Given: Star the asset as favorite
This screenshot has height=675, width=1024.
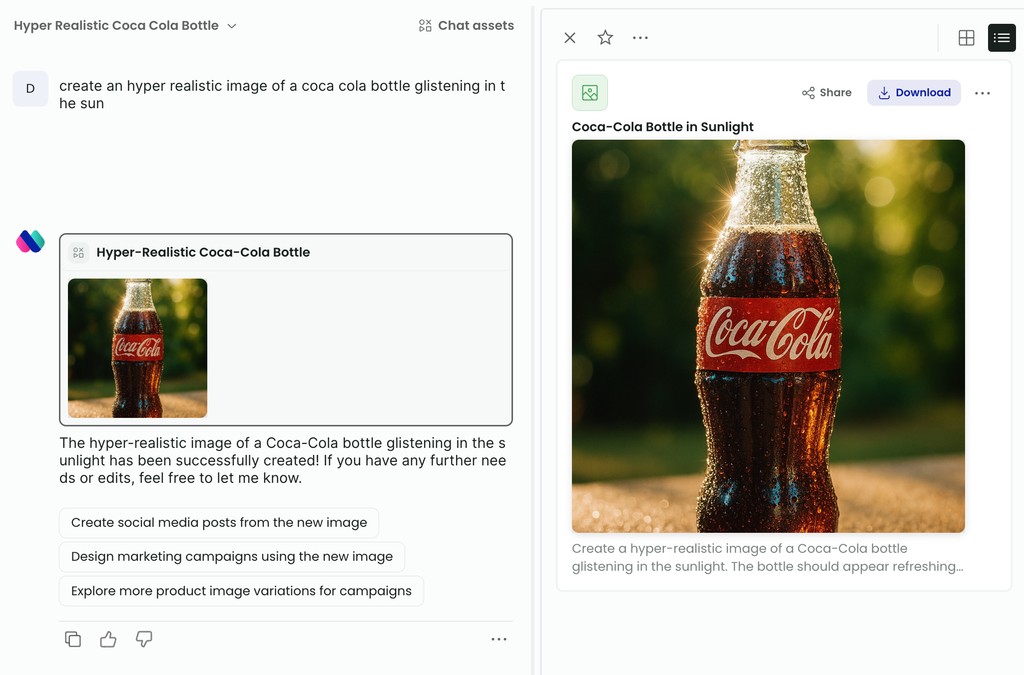Looking at the screenshot, I should [605, 38].
